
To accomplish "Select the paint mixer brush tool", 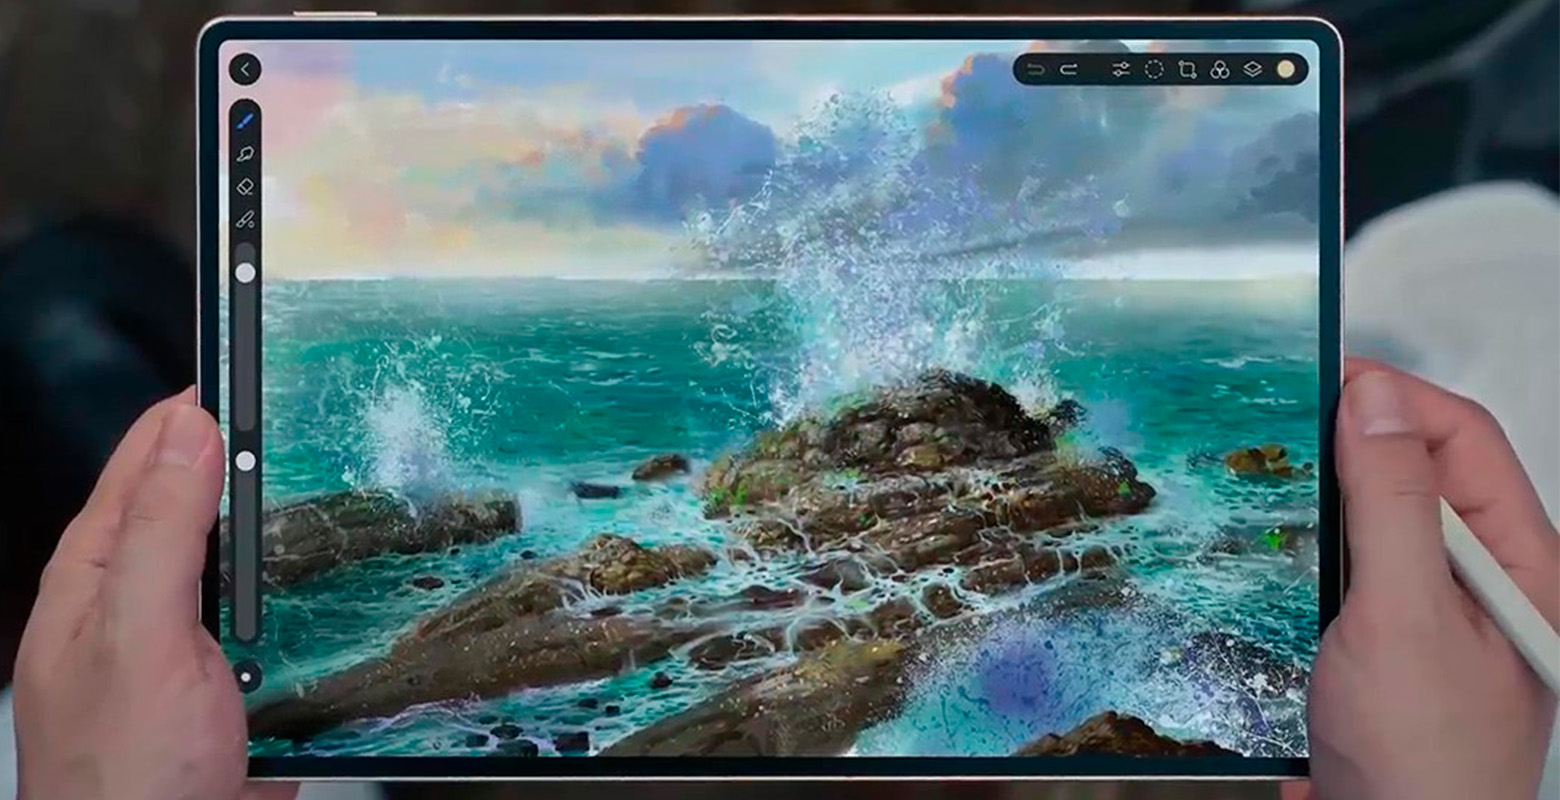I will pyautogui.click(x=245, y=219).
